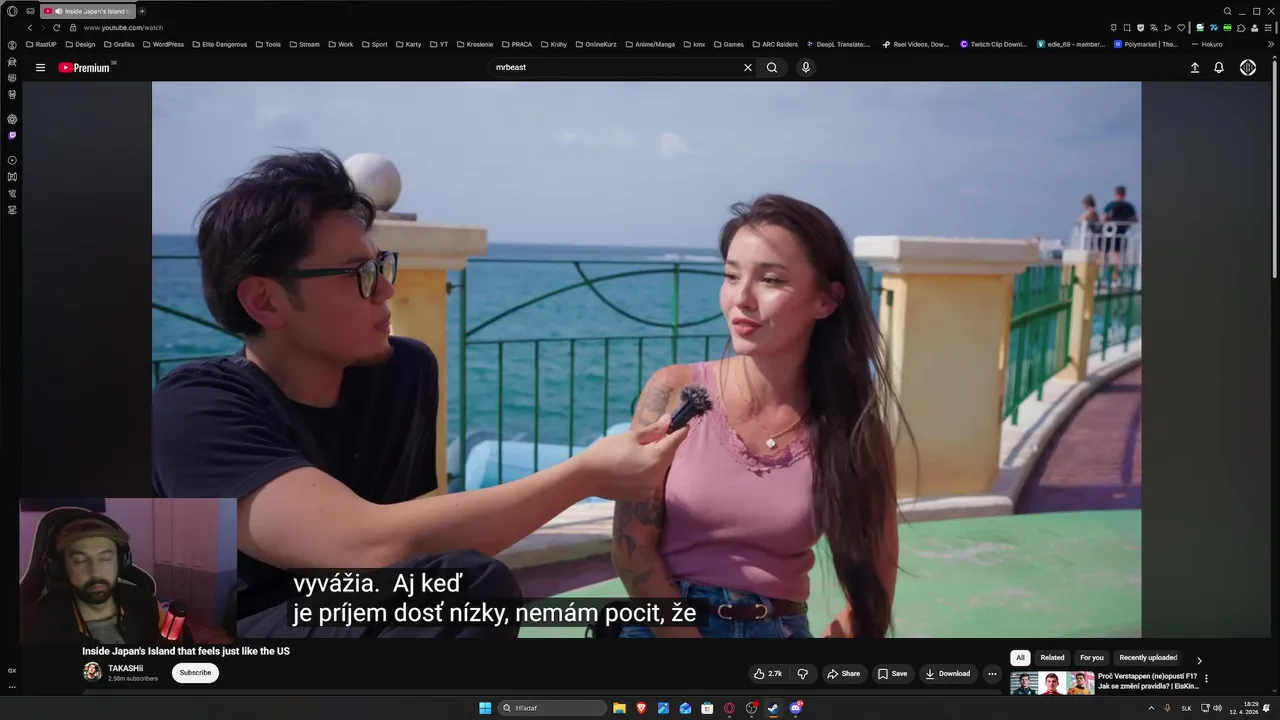Open the YouTube hamburger guide menu
Viewport: 1280px width, 720px height.
40,68
